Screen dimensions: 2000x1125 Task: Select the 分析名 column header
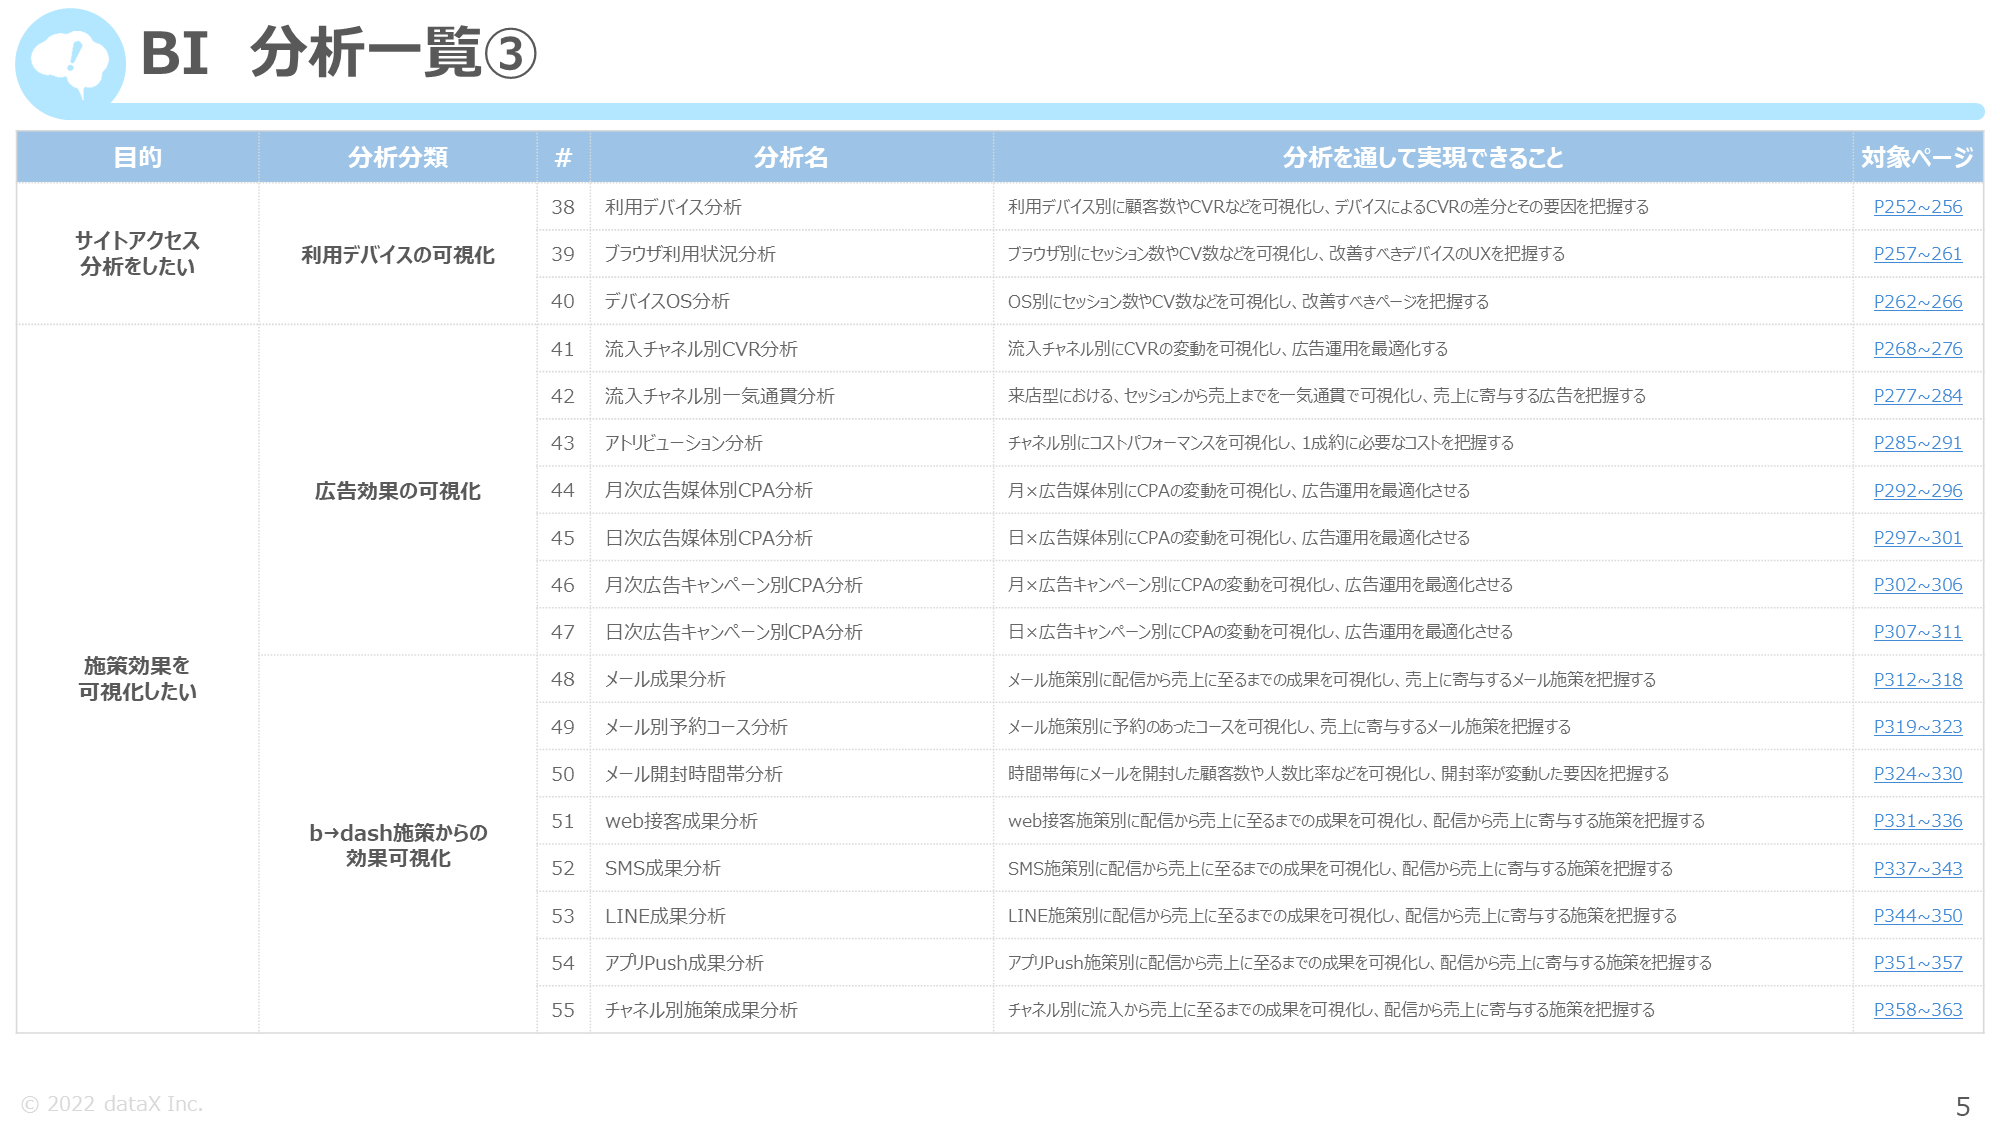point(791,157)
